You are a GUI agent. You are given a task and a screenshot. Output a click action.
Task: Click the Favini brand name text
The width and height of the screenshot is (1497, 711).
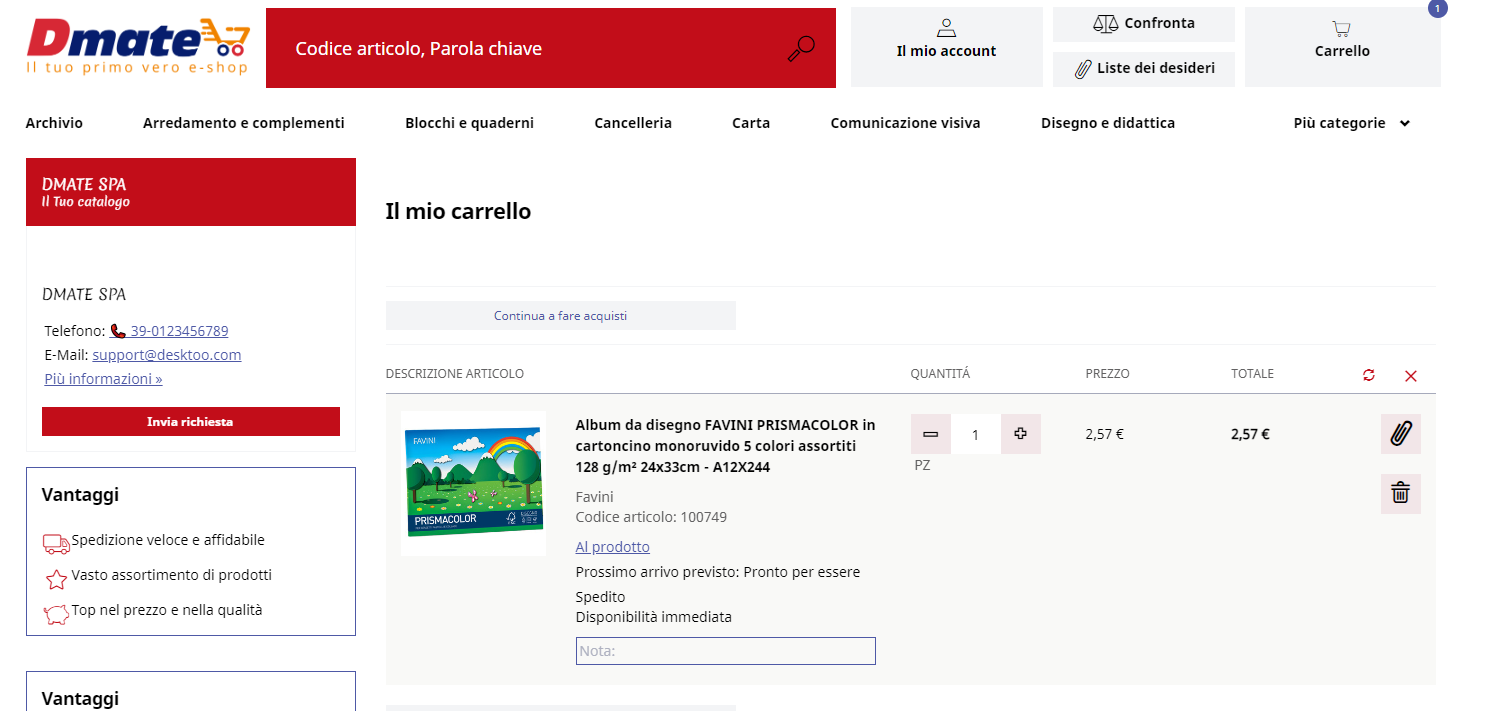(595, 497)
